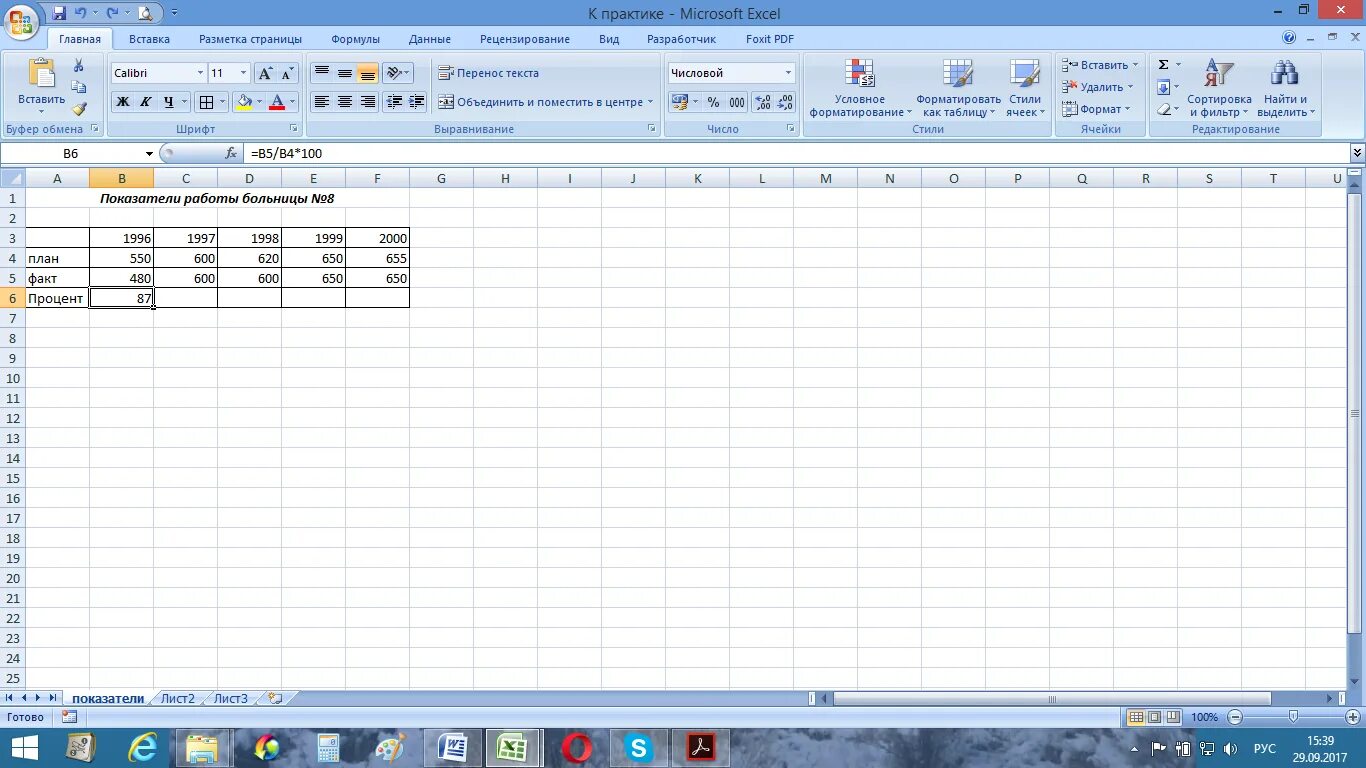1366x768 pixels.
Task: Decrease font size with the small A icon
Action: click(288, 73)
